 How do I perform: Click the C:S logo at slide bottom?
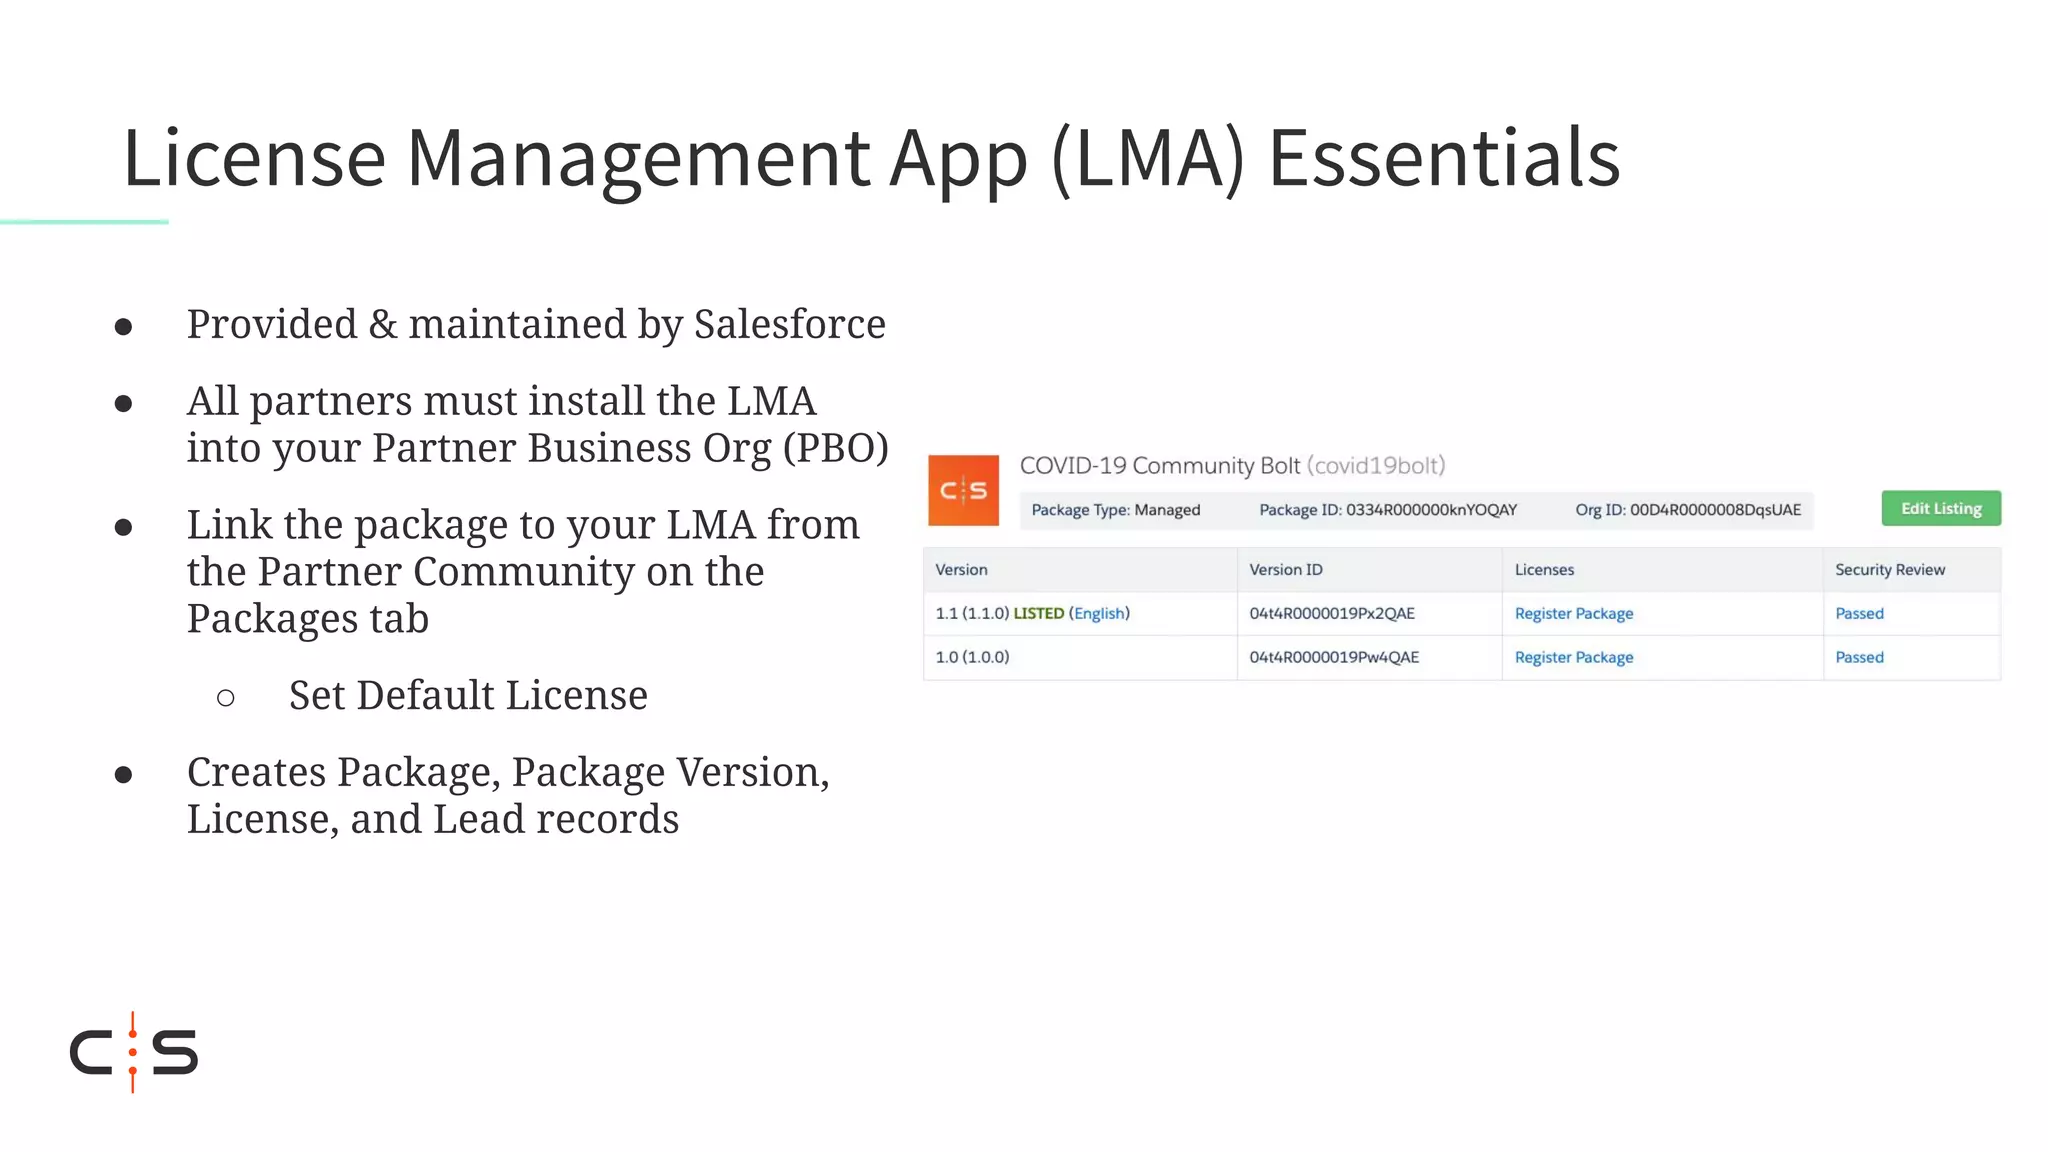134,1052
